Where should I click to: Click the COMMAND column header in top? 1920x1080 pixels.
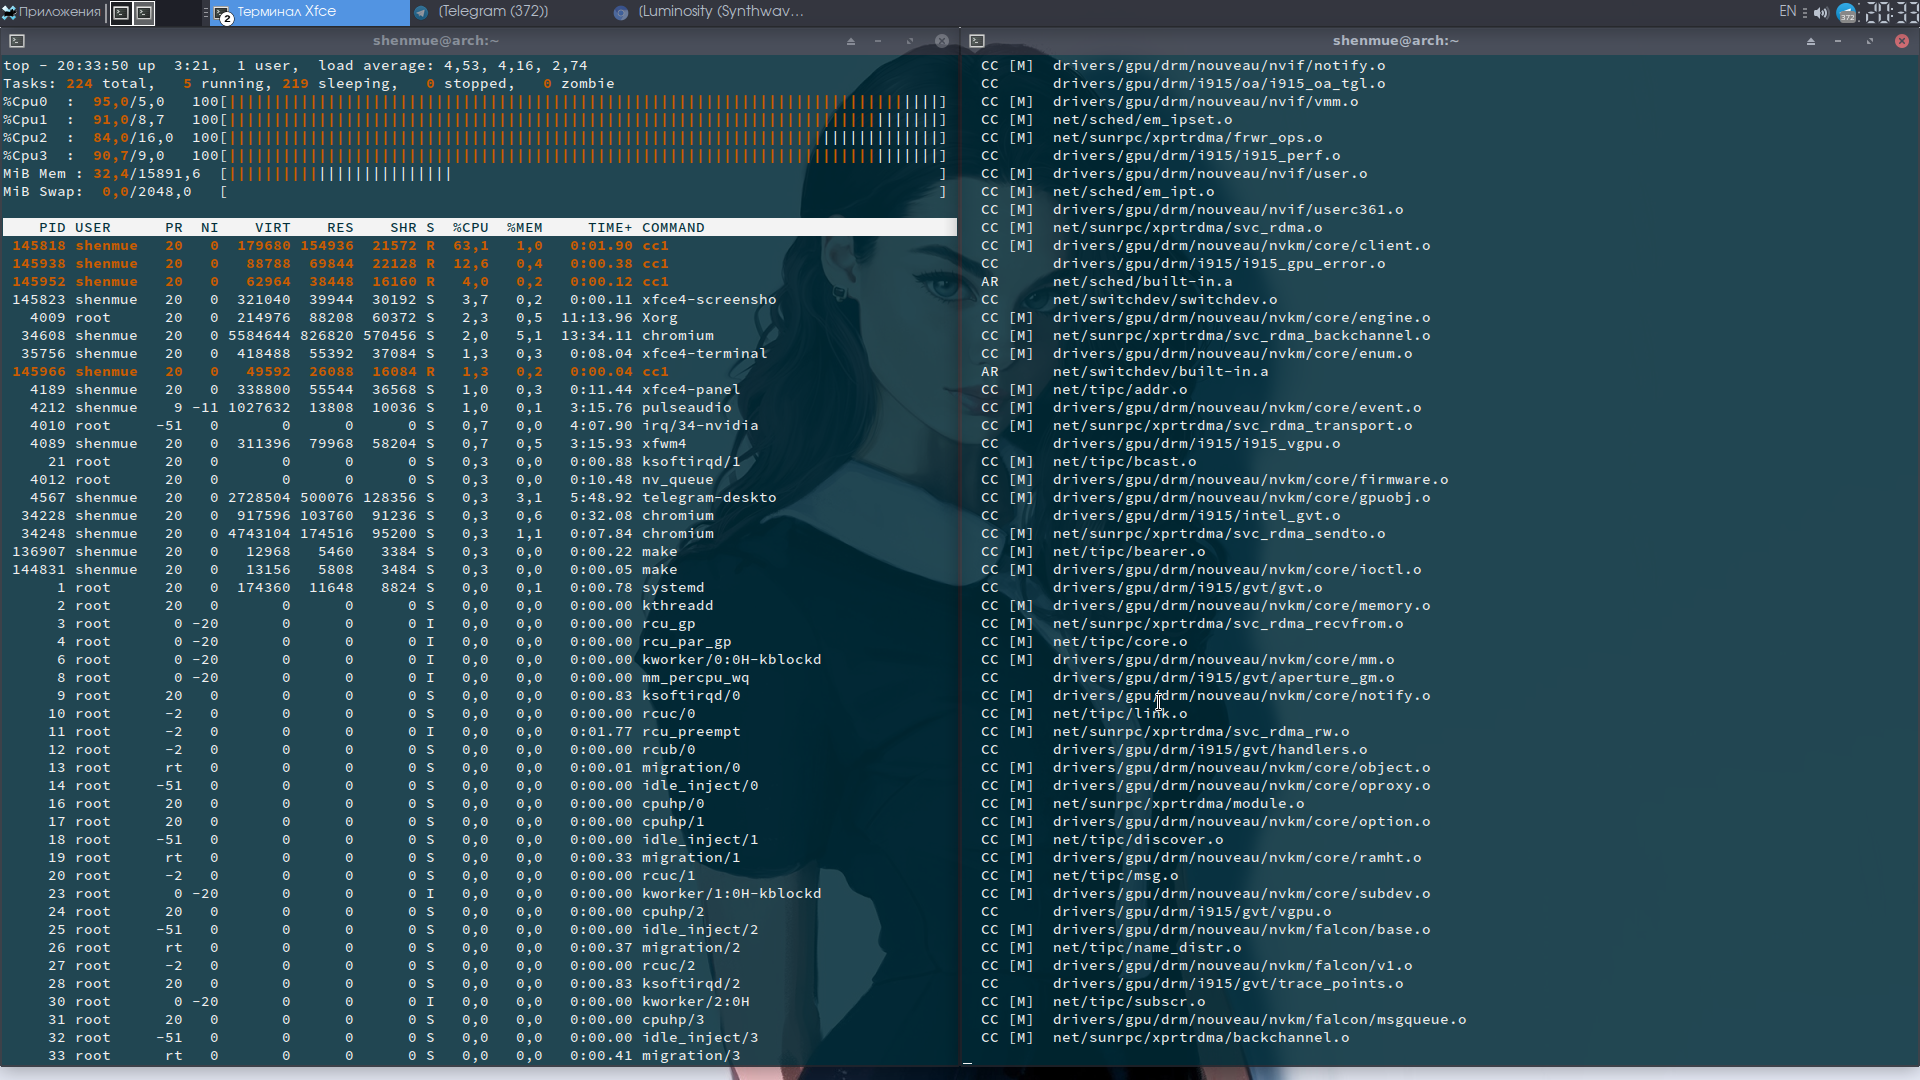click(x=673, y=228)
